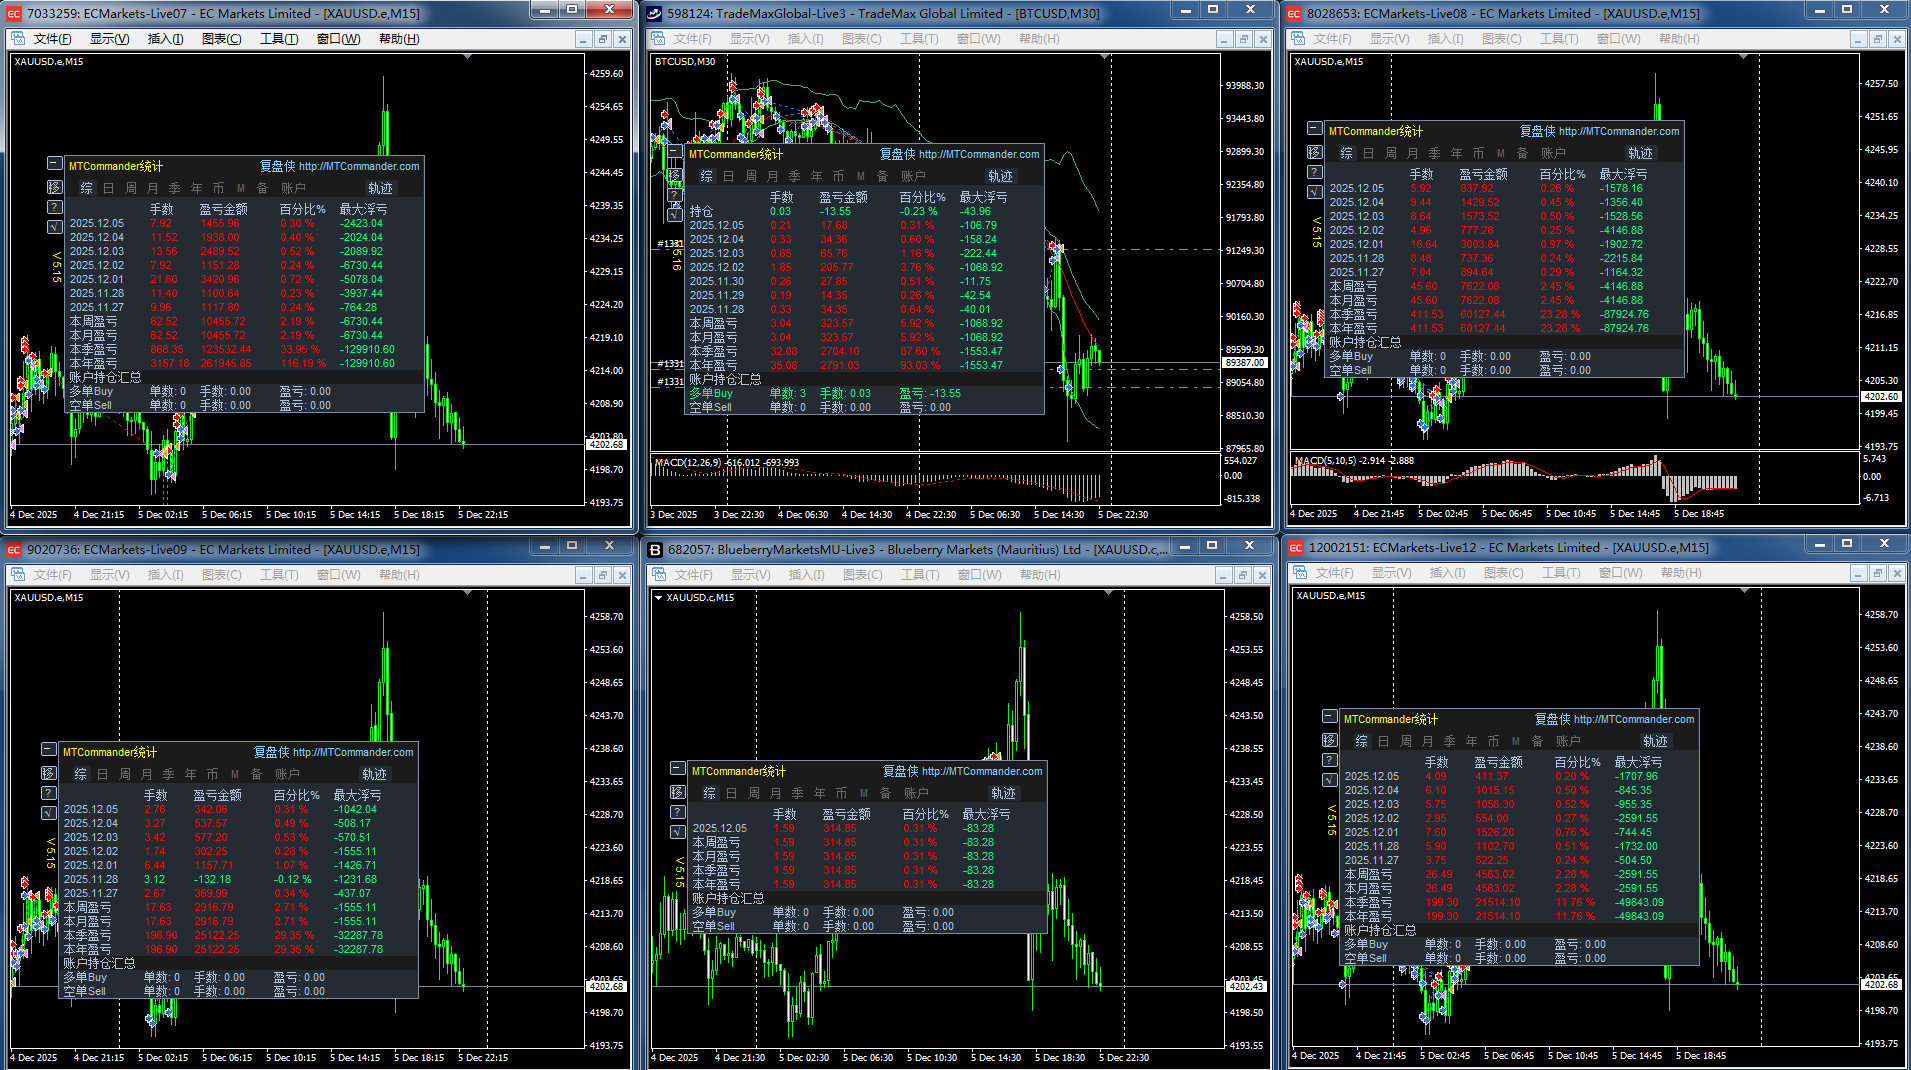Click the EC logo in the 8028653 title bar
This screenshot has height=1070, width=1911.
(x=1294, y=14)
